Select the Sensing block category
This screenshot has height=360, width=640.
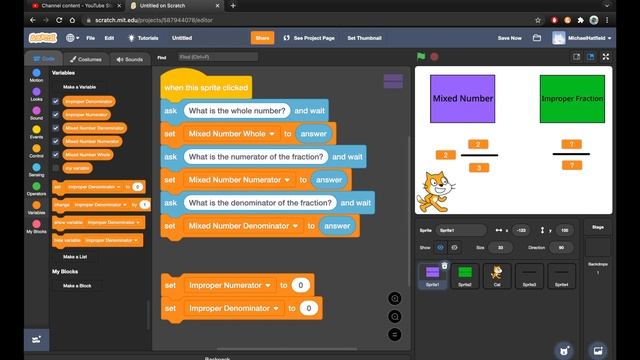[x=36, y=170]
